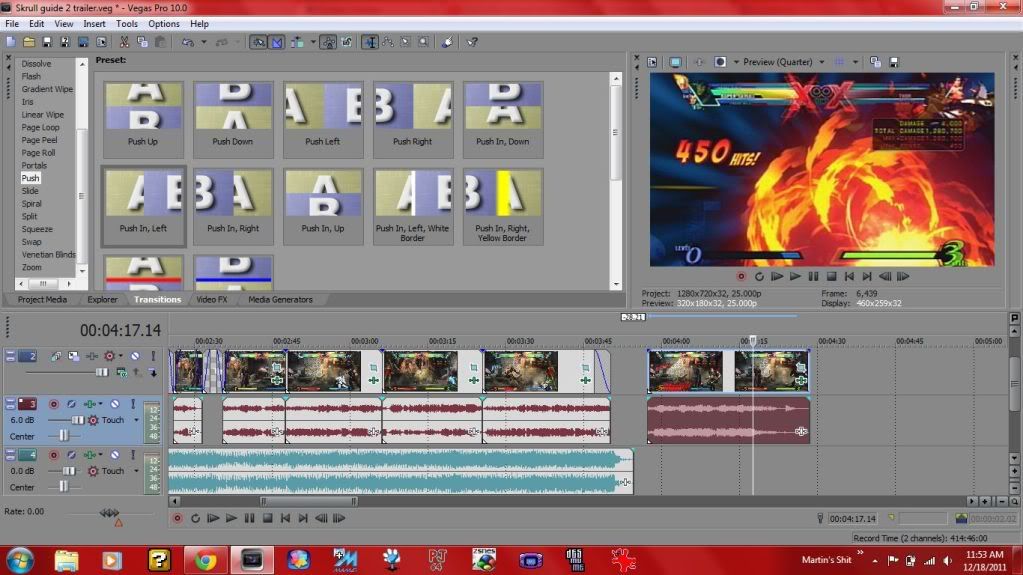Open preview overlays grid dropdown arrow

(x=855, y=62)
